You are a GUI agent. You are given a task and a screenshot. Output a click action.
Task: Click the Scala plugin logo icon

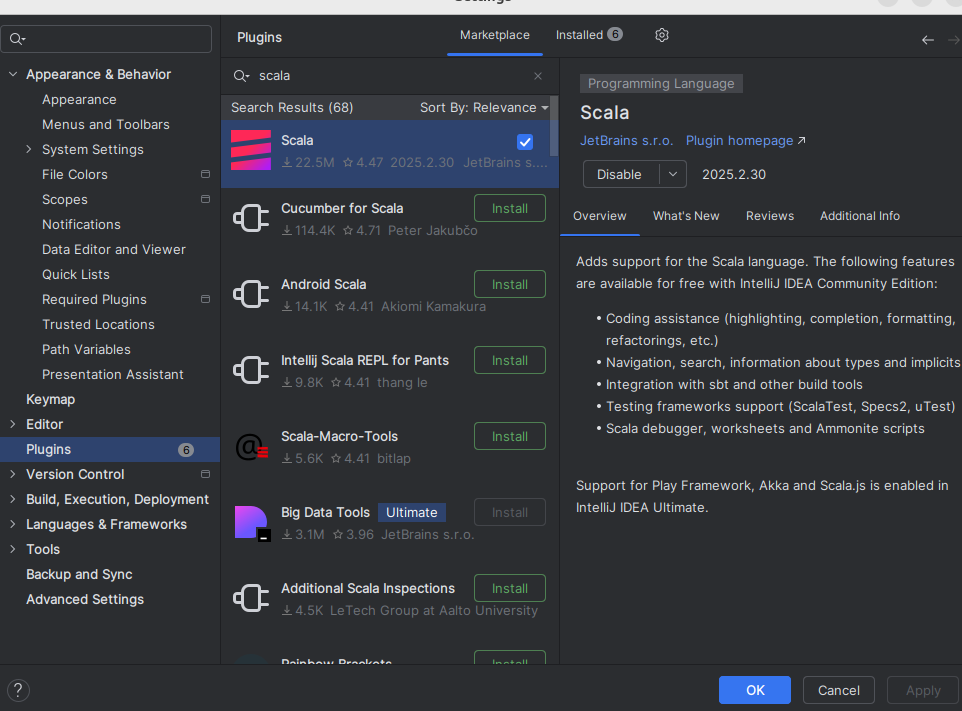click(x=251, y=150)
